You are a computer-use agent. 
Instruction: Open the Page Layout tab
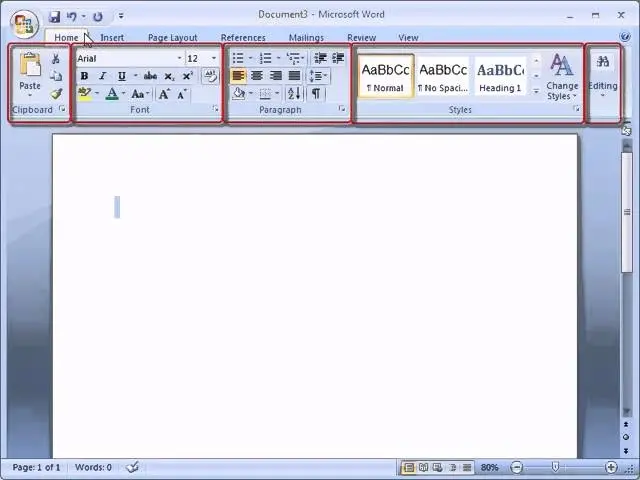(172, 38)
